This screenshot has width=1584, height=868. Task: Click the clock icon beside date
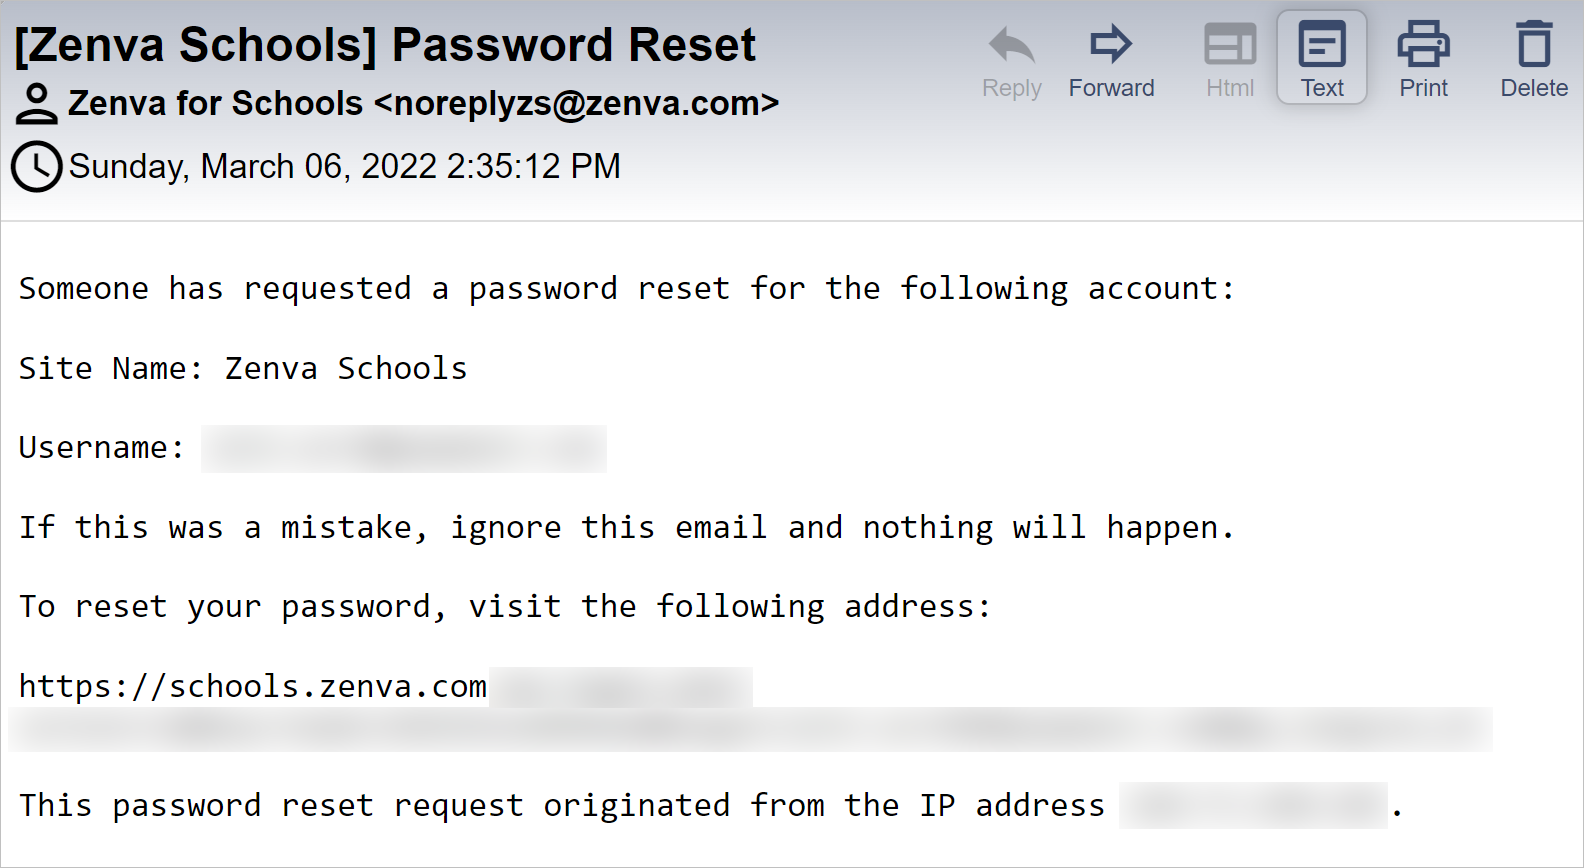click(x=37, y=167)
